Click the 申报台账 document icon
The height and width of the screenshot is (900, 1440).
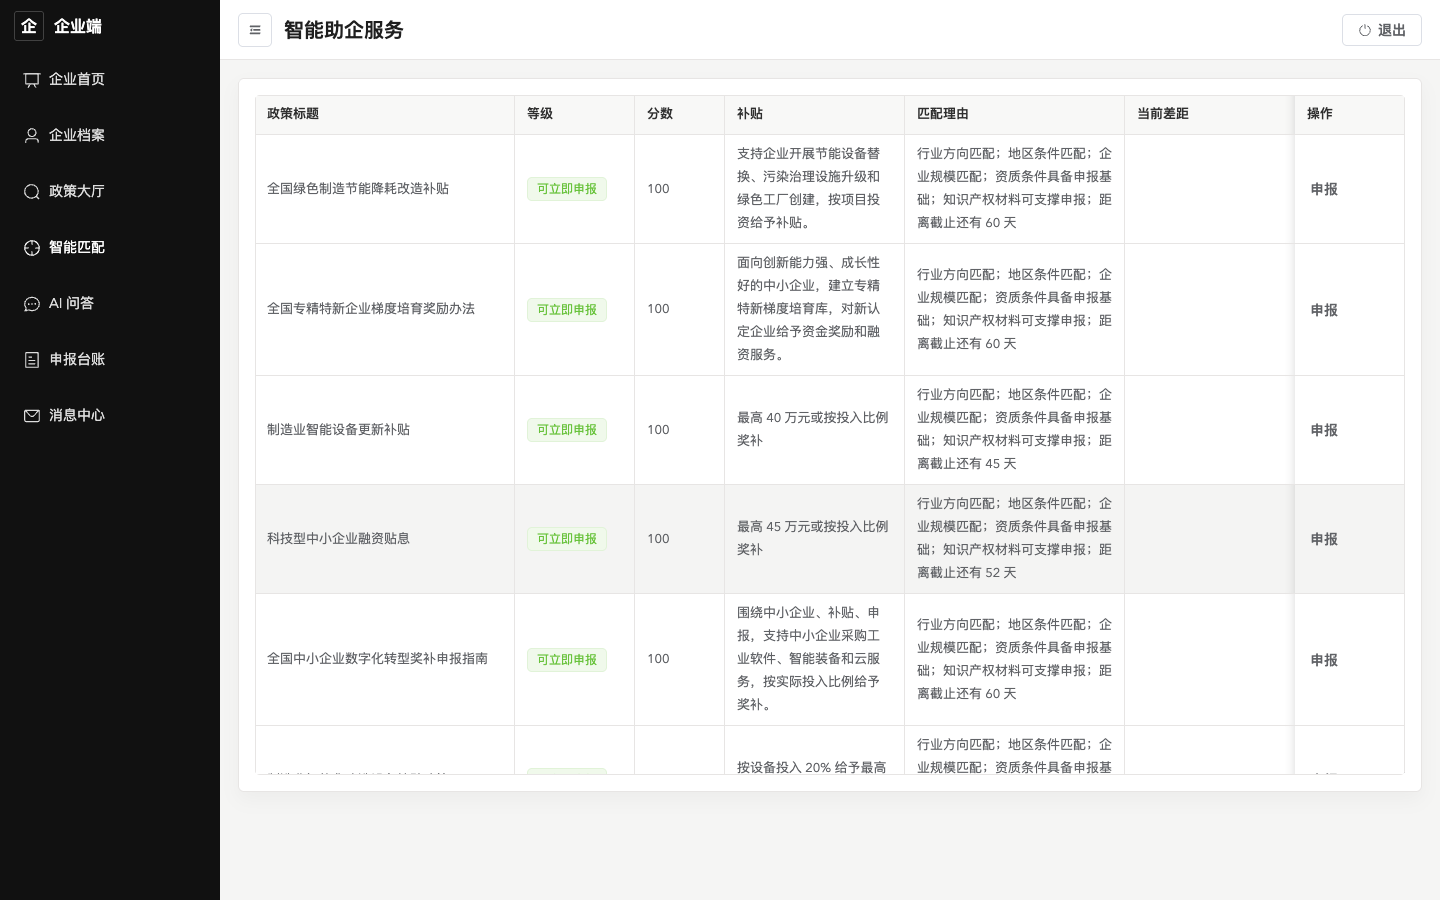tap(32, 360)
